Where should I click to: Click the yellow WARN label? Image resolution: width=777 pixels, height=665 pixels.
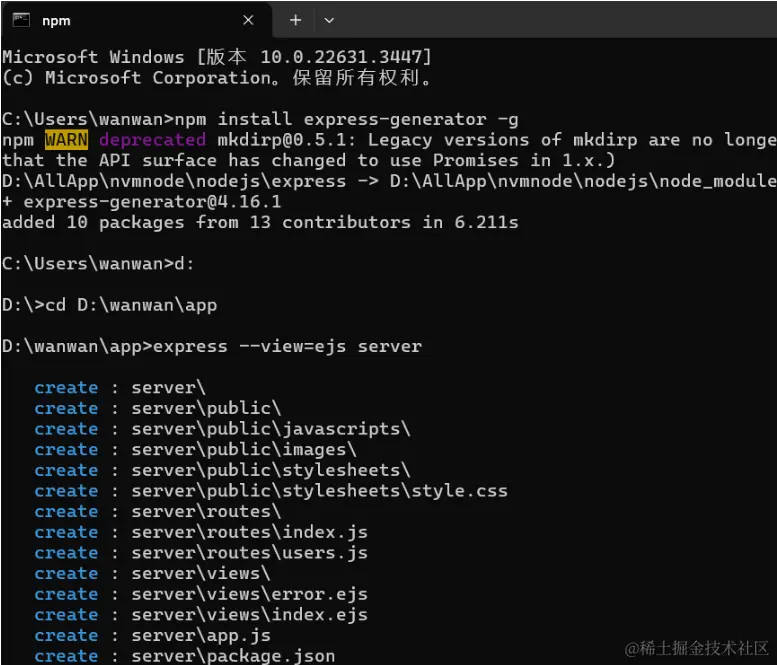tap(66, 140)
